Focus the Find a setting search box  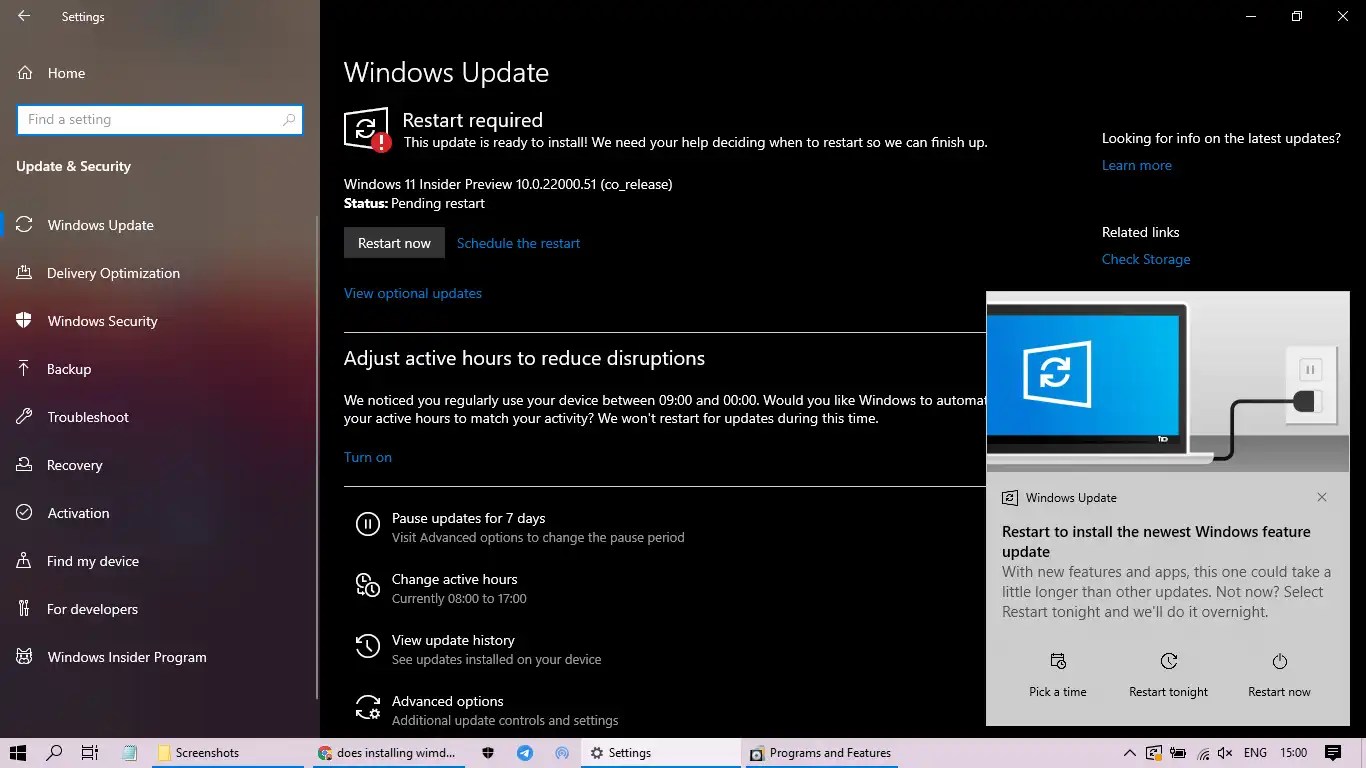(x=160, y=120)
